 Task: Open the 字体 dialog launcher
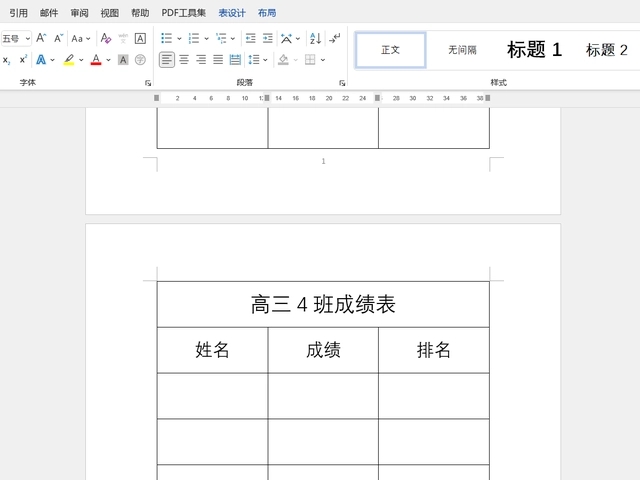[x=148, y=83]
